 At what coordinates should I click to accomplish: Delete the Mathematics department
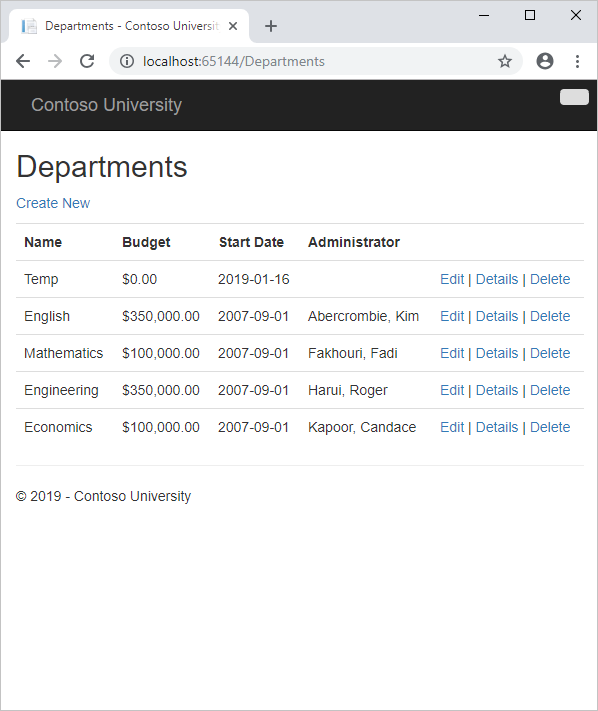coord(550,353)
